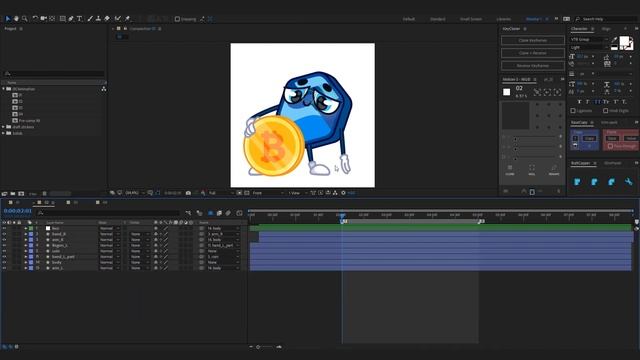Screen dimensions: 640x360
Task: Hide the coin layer eye
Action: pyautogui.click(x=4, y=251)
